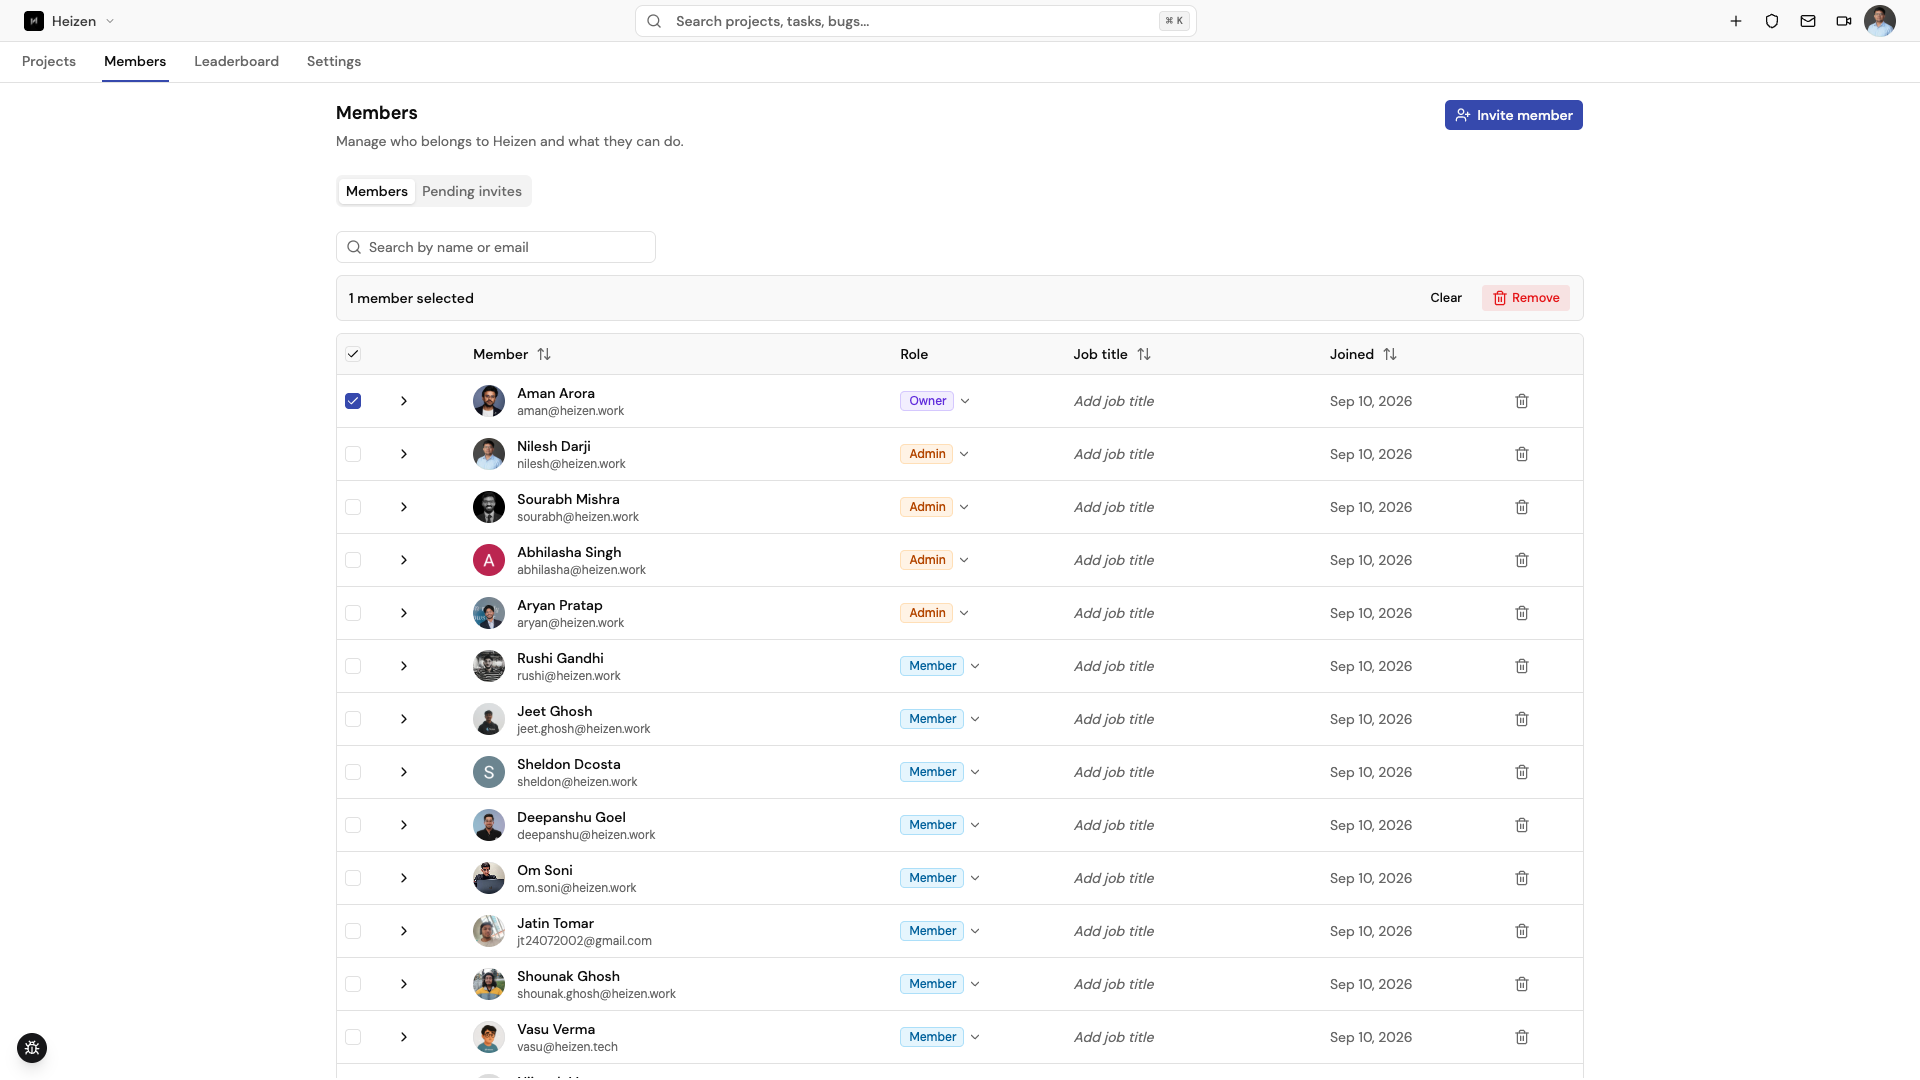Switch to the Leaderboard tab
The height and width of the screenshot is (1080, 1920).
coord(236,61)
